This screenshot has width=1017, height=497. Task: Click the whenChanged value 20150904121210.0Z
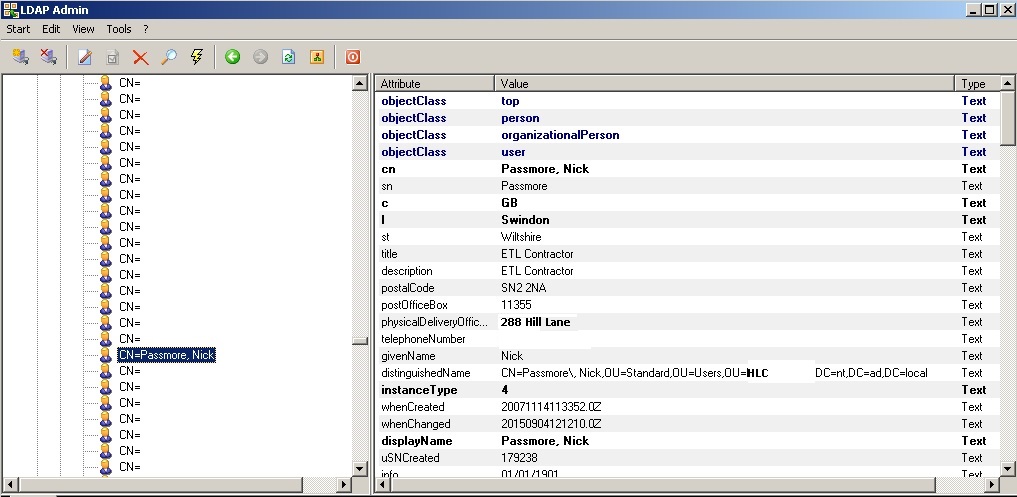(551, 424)
